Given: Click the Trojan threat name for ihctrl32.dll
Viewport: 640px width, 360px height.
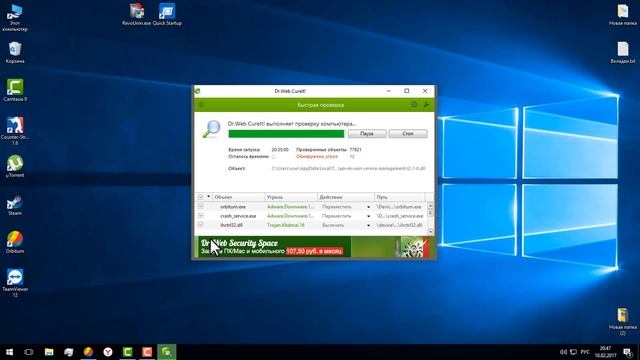Looking at the screenshot, I should (x=286, y=225).
